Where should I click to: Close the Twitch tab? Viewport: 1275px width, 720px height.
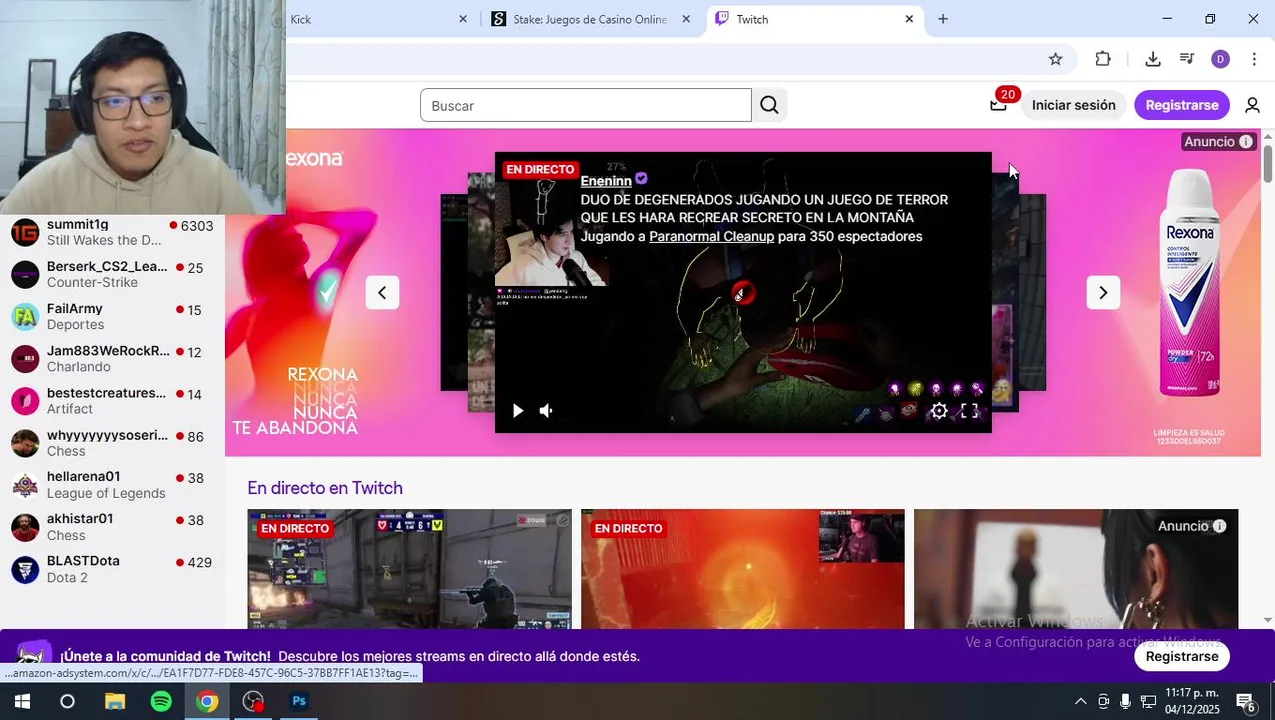tap(909, 19)
